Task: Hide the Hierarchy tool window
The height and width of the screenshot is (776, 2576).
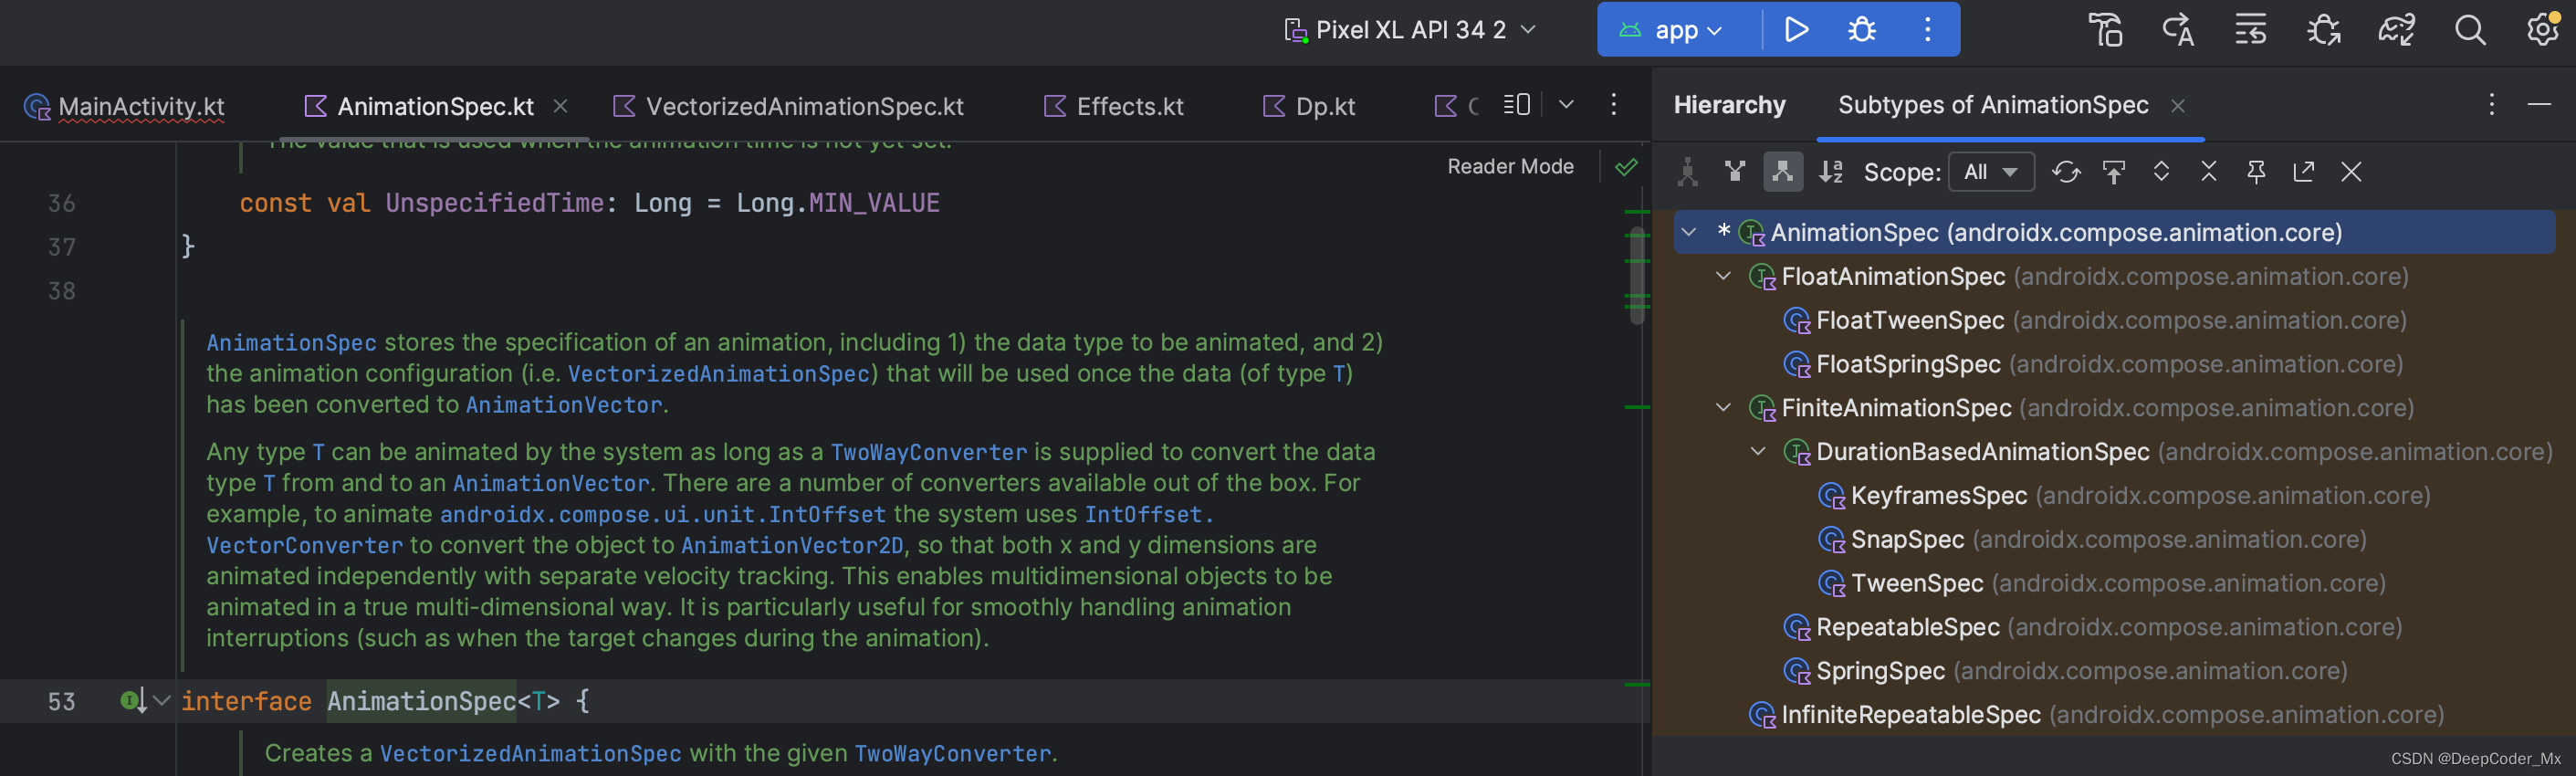Action: [2539, 105]
